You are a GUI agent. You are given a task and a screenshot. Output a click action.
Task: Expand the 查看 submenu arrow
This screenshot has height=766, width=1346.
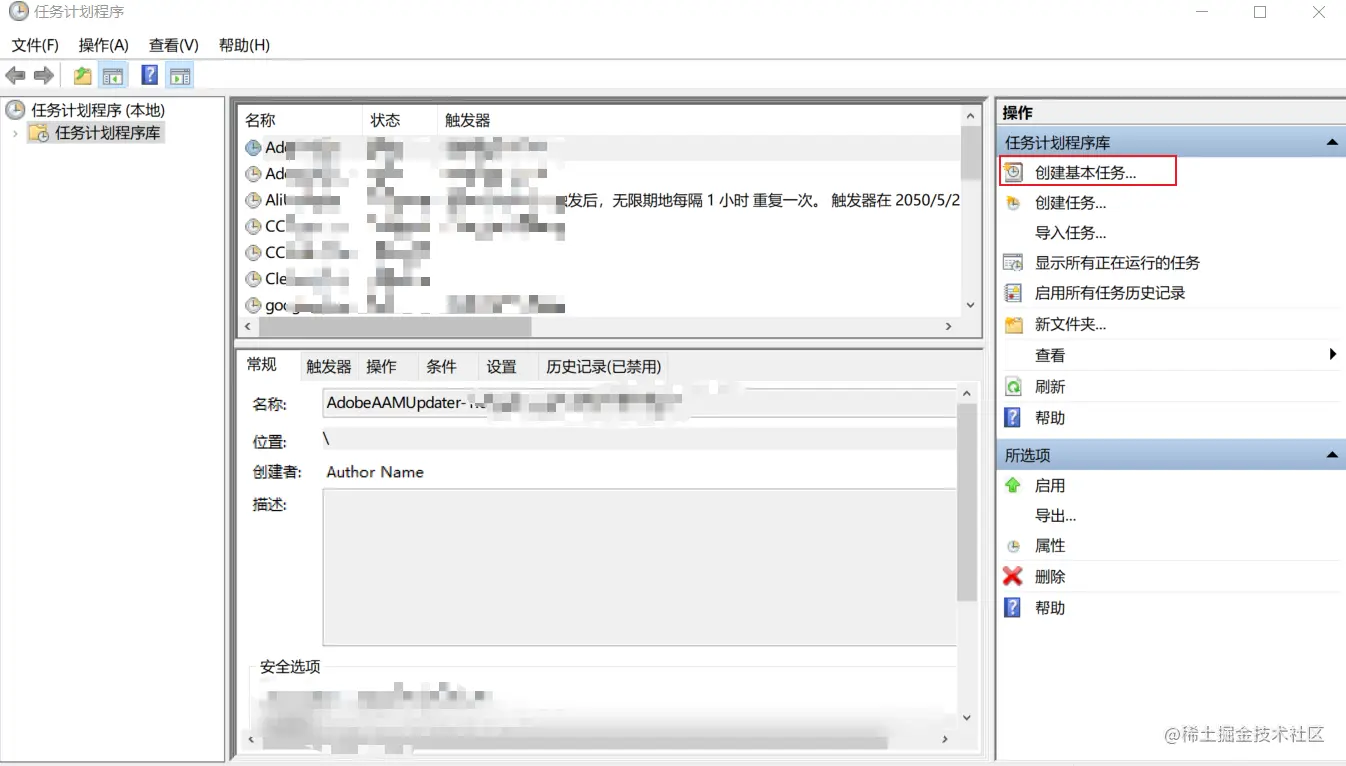(x=1333, y=354)
